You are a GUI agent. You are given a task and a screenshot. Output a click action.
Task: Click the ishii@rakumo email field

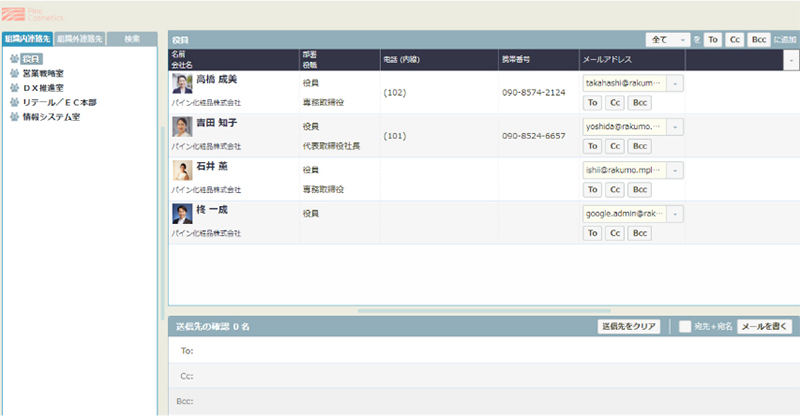pyautogui.click(x=624, y=170)
